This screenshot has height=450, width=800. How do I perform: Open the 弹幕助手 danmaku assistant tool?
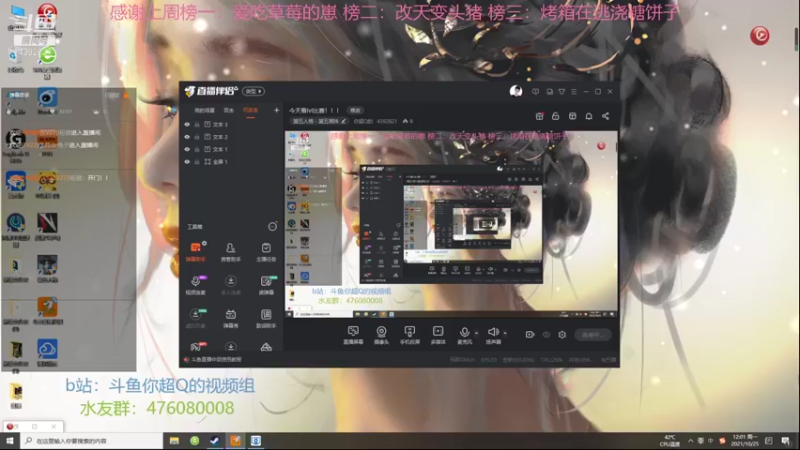pyautogui.click(x=195, y=252)
